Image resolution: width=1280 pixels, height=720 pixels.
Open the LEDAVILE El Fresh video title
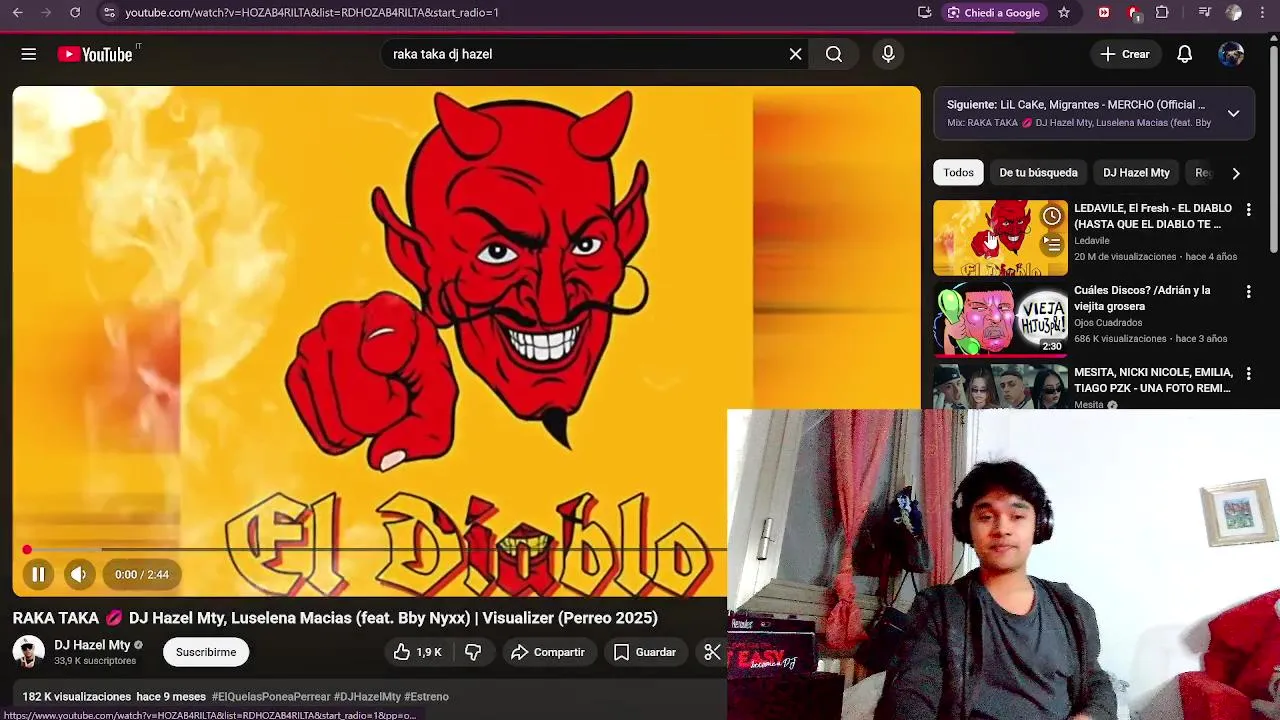click(x=1153, y=216)
